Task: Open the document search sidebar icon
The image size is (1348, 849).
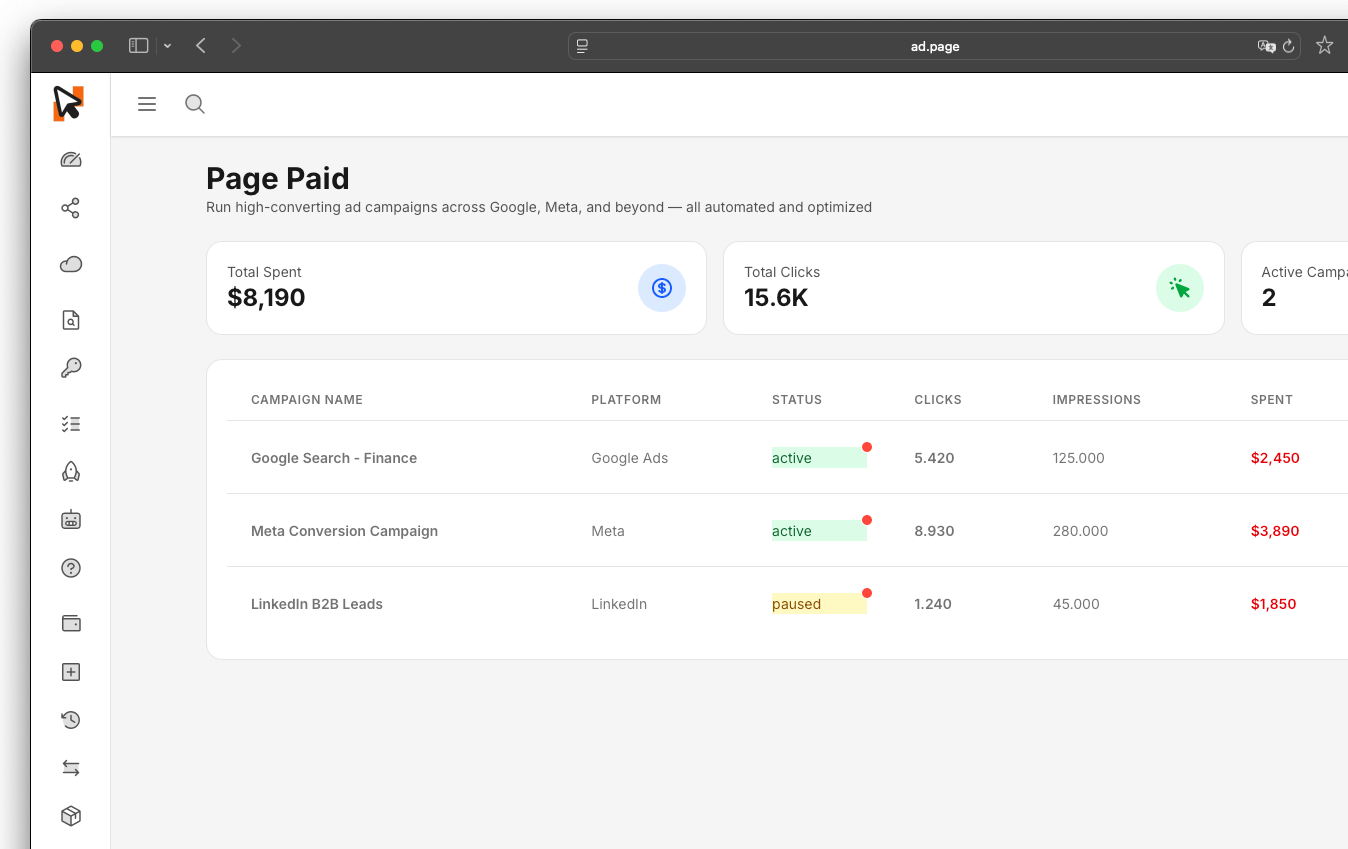Action: point(71,320)
